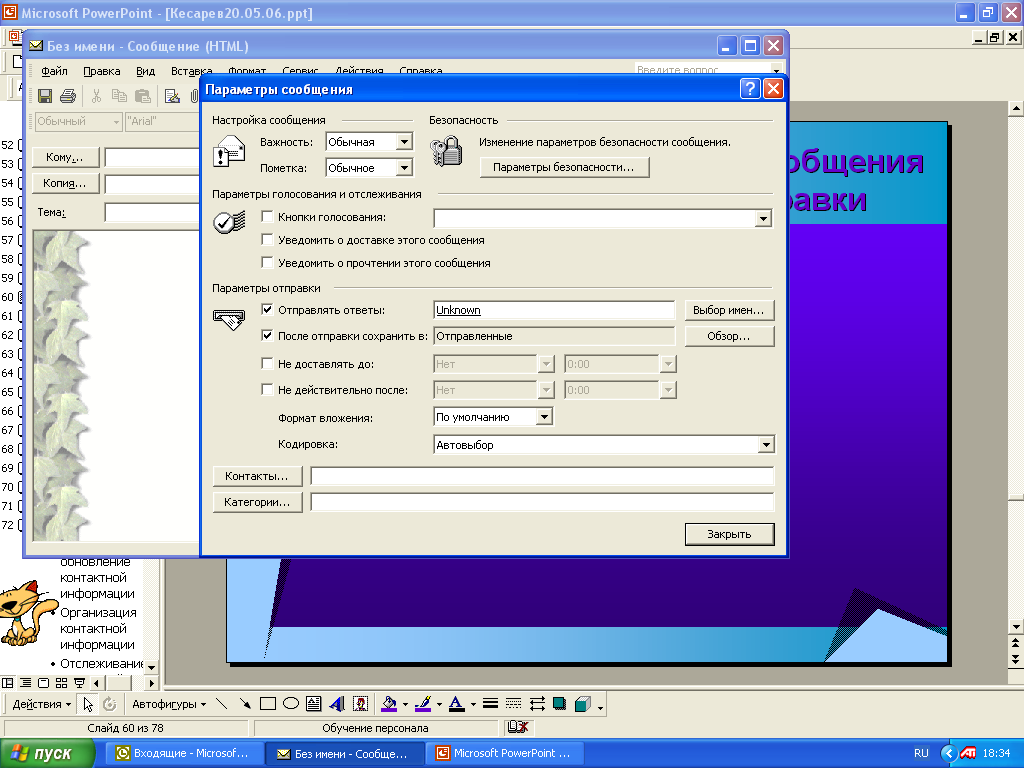
Task: Open Arrow Style options
Action: [x=537, y=703]
